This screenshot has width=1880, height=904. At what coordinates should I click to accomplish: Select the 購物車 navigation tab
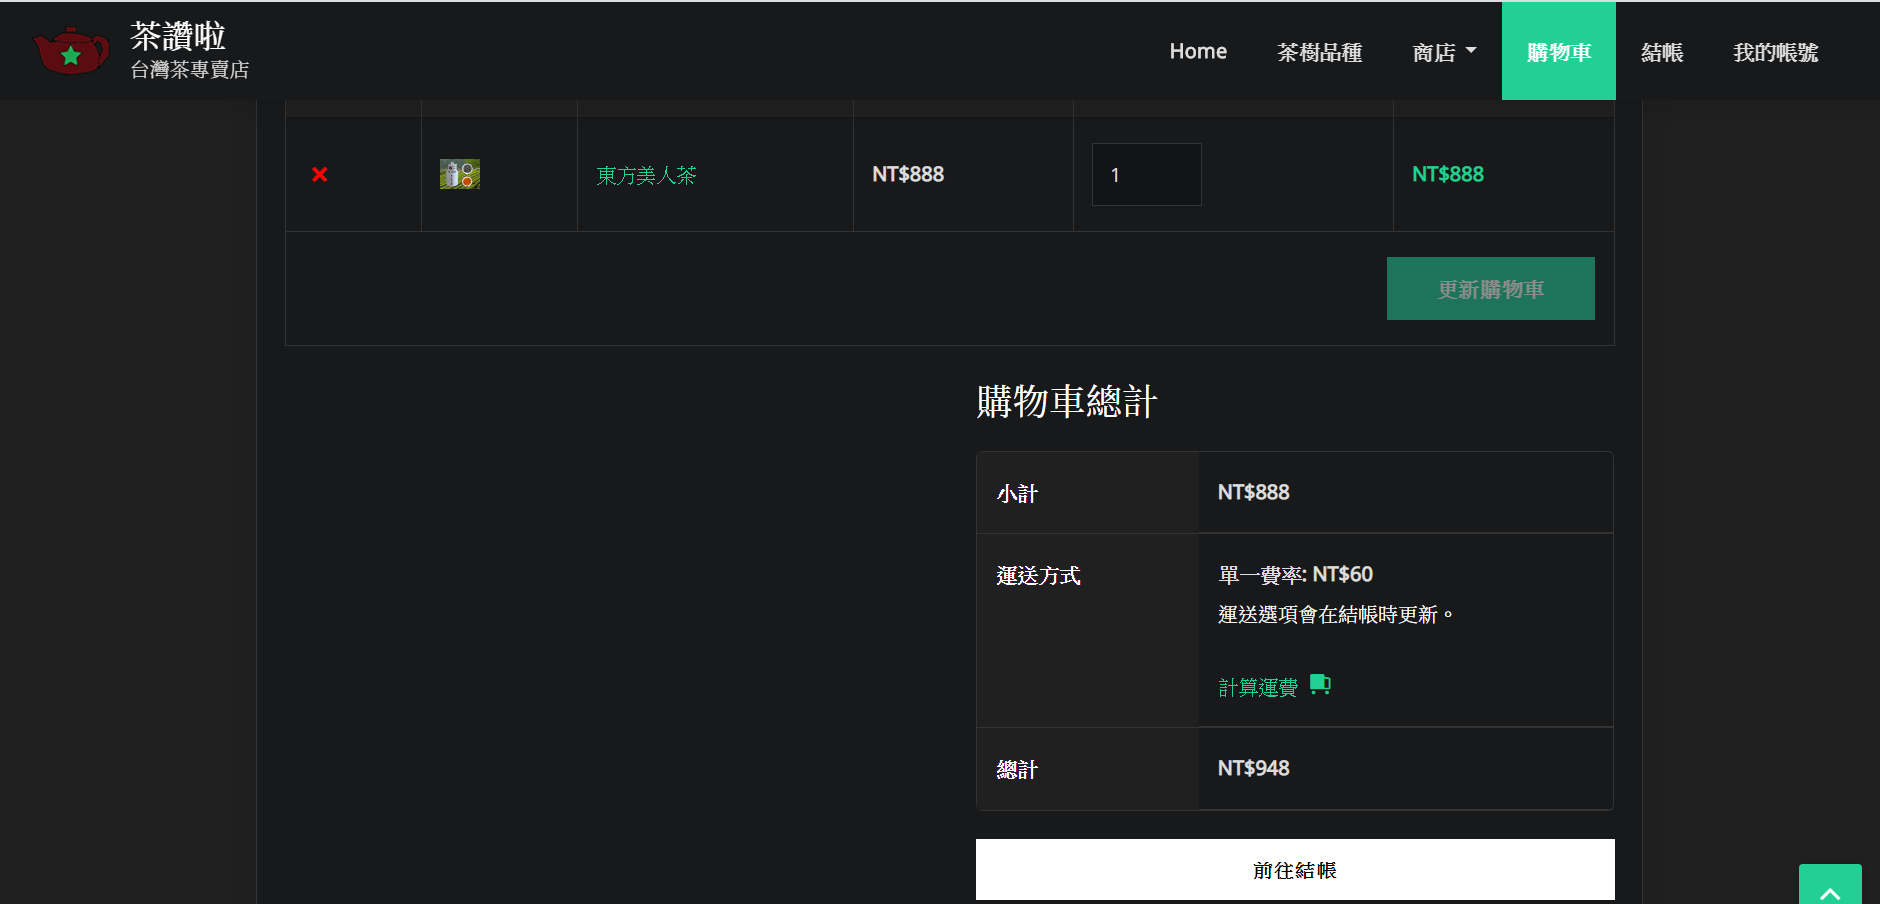1558,52
